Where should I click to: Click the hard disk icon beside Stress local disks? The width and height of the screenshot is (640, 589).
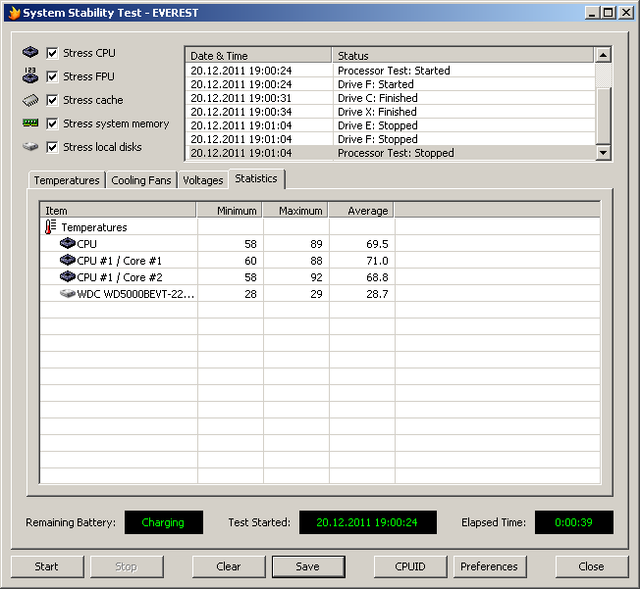pos(30,147)
